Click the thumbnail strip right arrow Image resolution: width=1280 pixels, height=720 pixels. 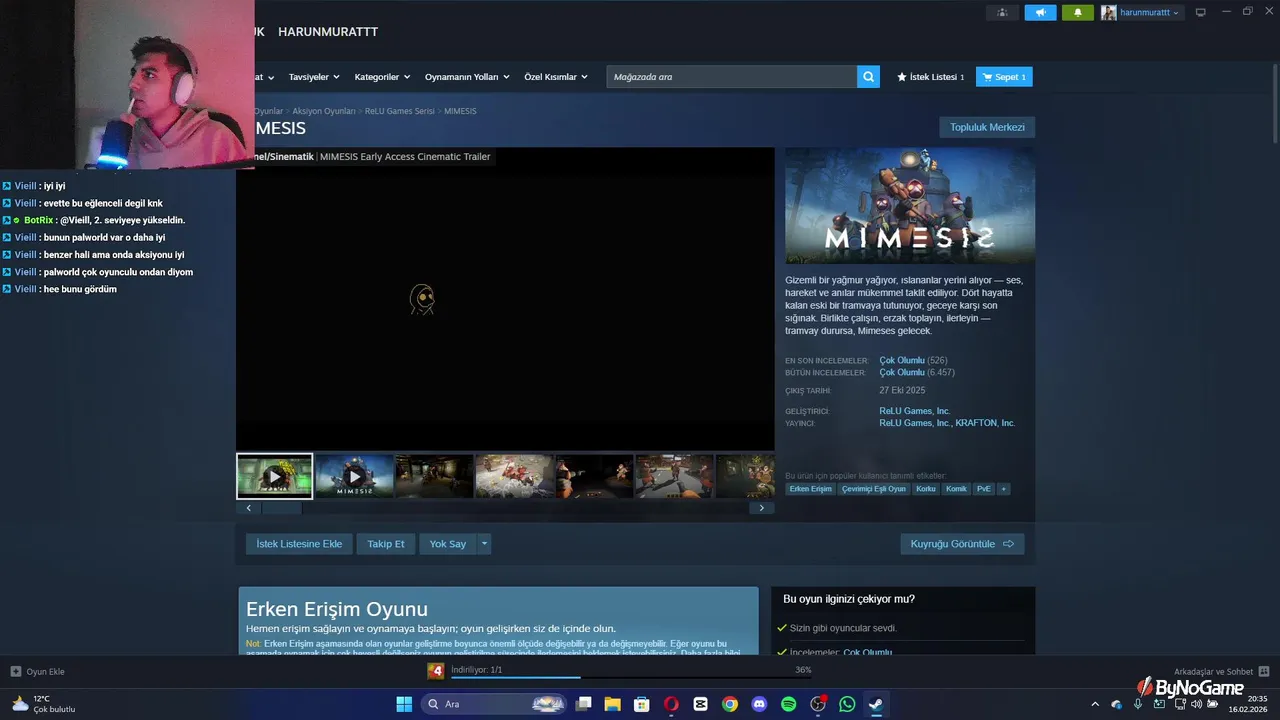click(x=761, y=508)
